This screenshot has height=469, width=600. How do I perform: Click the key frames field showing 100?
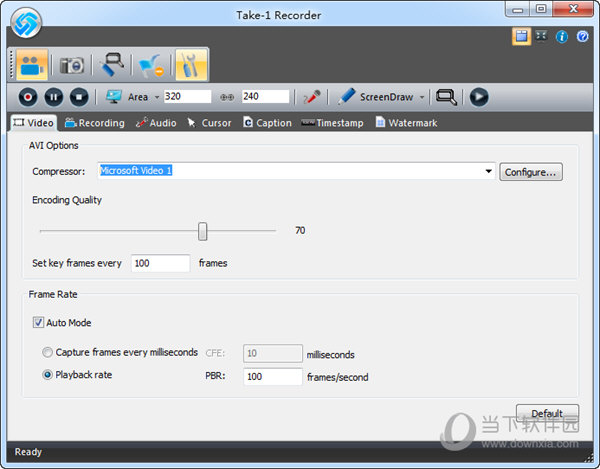(x=160, y=263)
